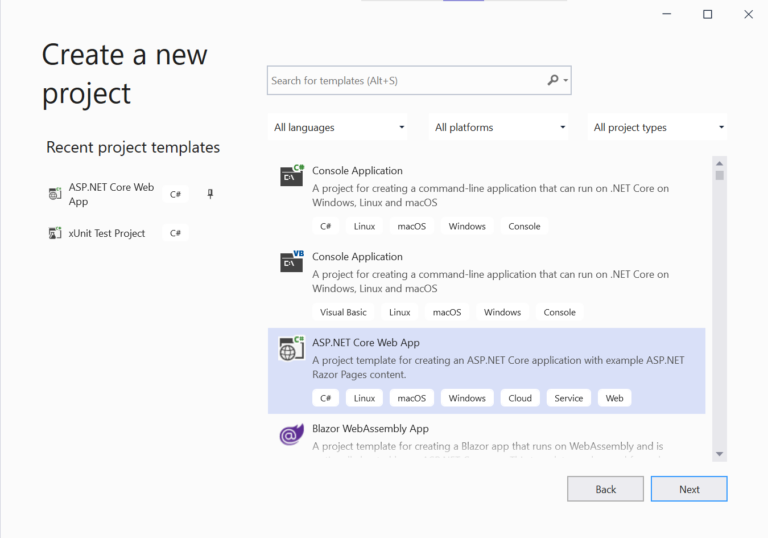Click the recent ASP.NET Core Web App icon
The width and height of the screenshot is (768, 538).
[x=55, y=194]
